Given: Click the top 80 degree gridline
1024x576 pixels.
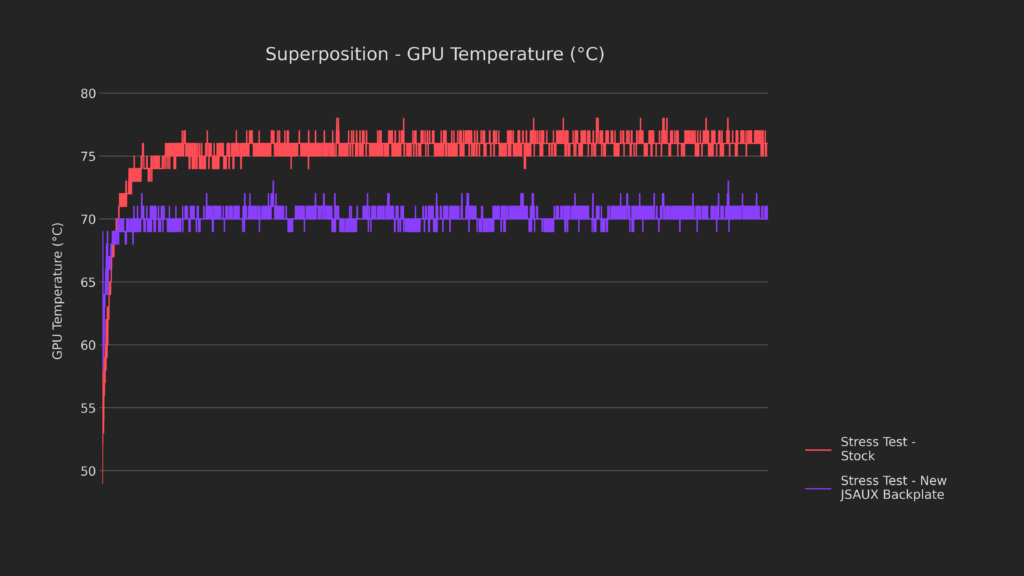Looking at the screenshot, I should pyautogui.click(x=450, y=94).
